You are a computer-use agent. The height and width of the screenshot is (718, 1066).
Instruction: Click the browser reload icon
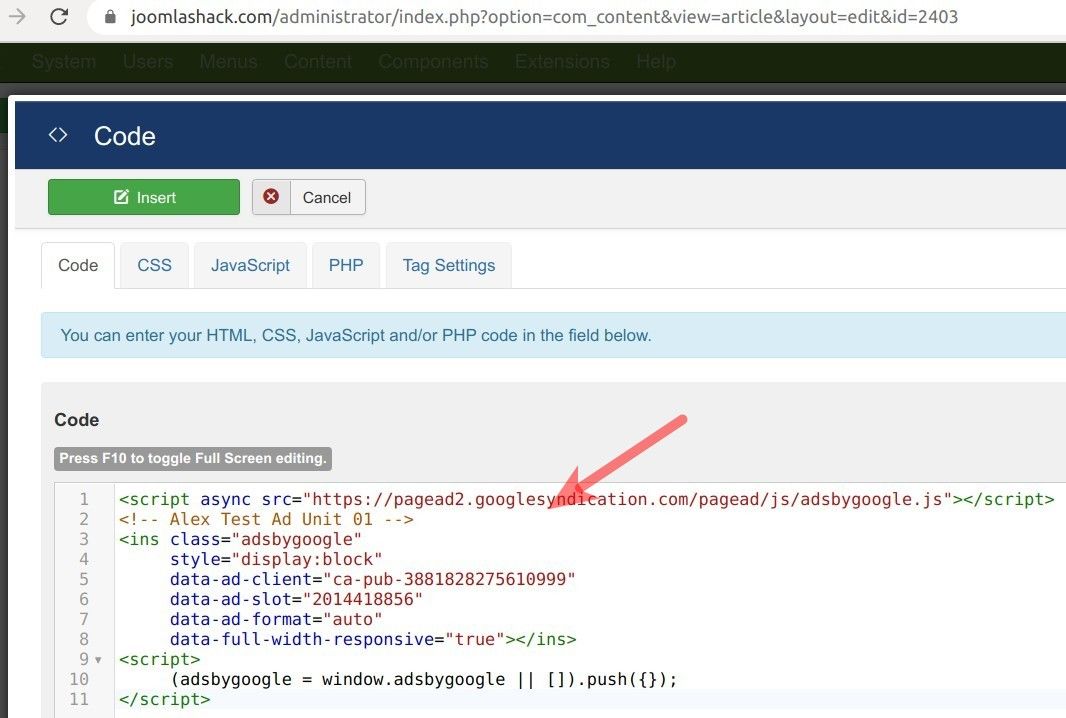point(59,16)
